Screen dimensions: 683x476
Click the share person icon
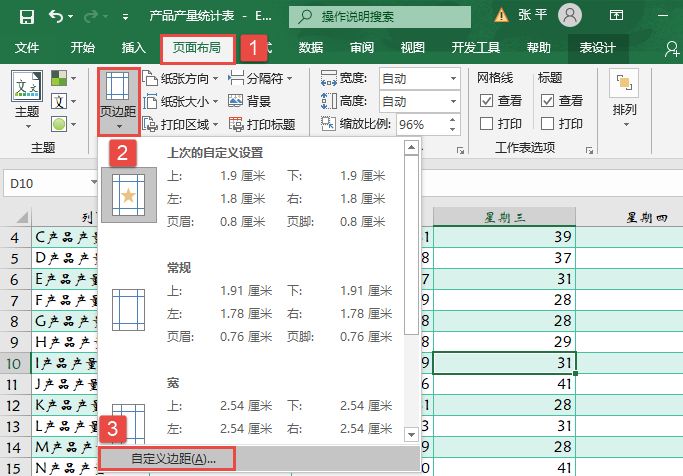click(x=672, y=49)
